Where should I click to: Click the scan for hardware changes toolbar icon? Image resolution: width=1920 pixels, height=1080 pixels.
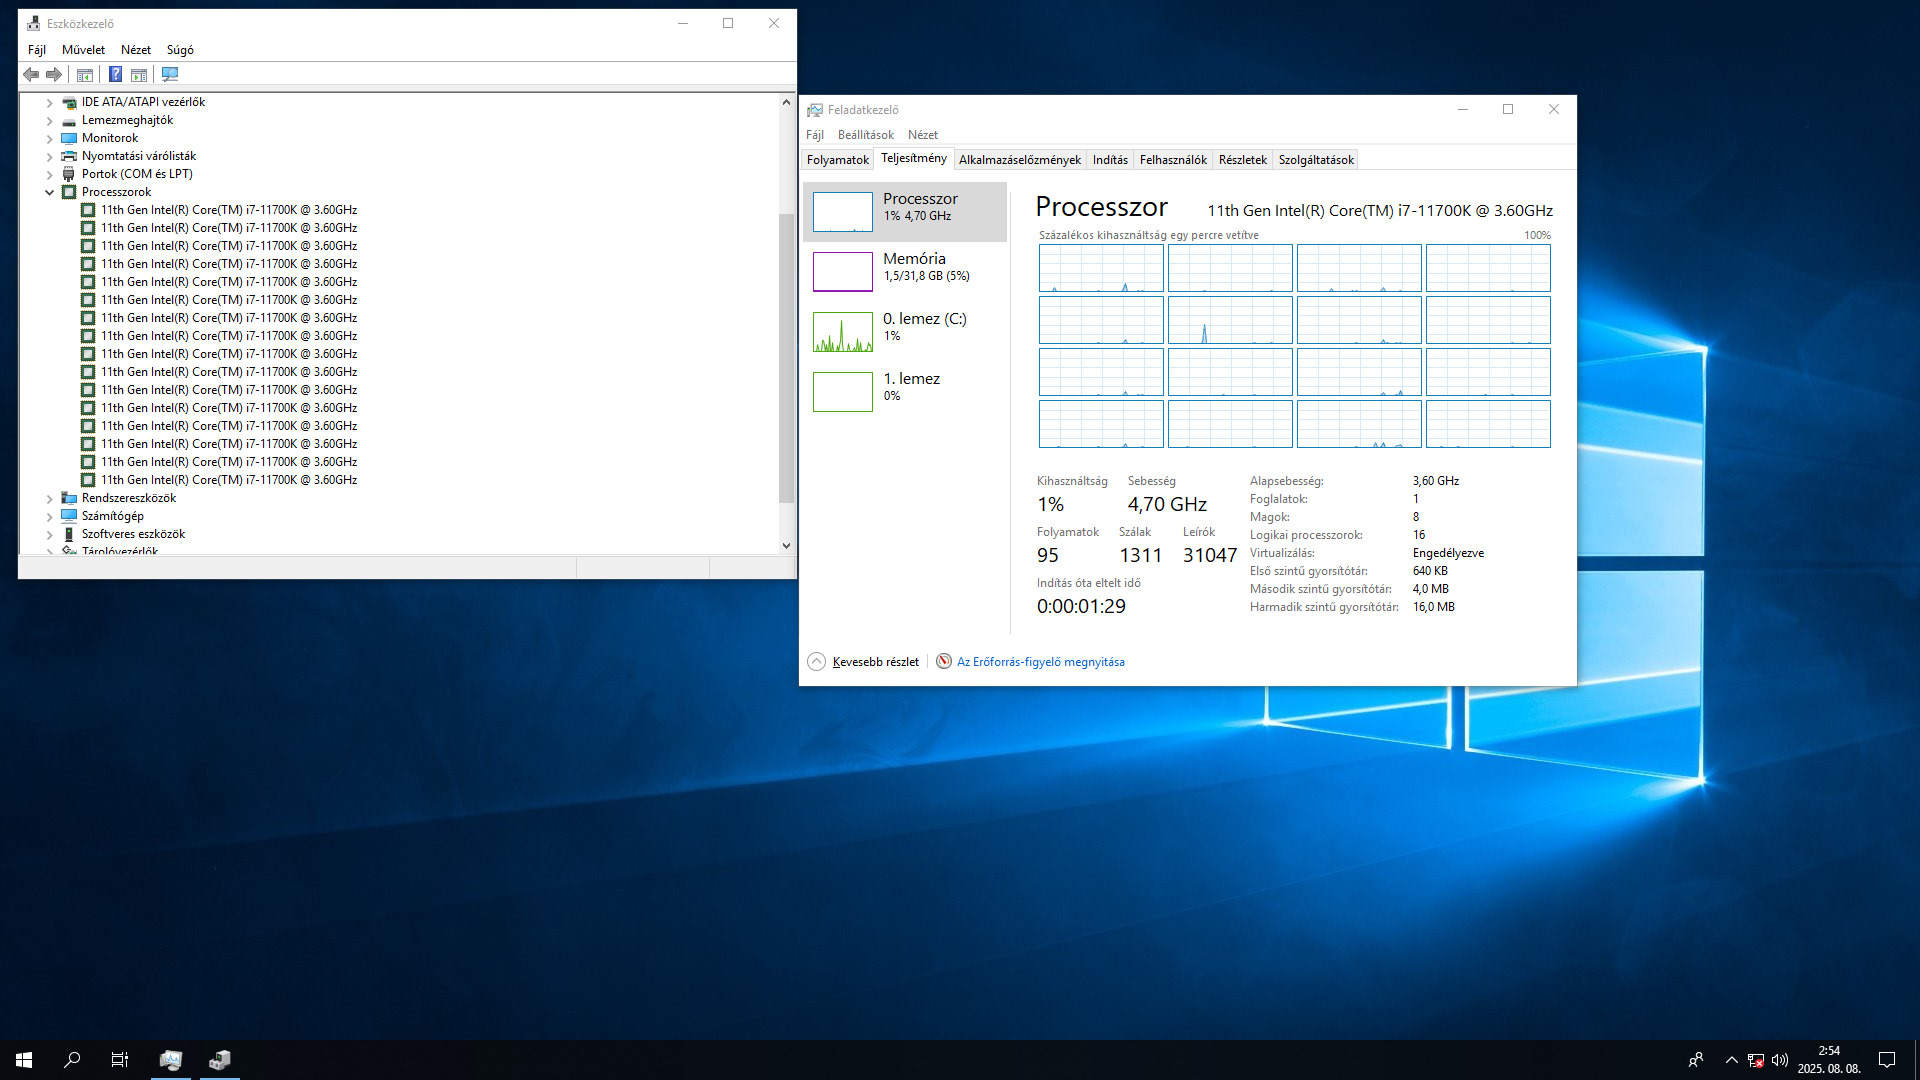coord(170,74)
